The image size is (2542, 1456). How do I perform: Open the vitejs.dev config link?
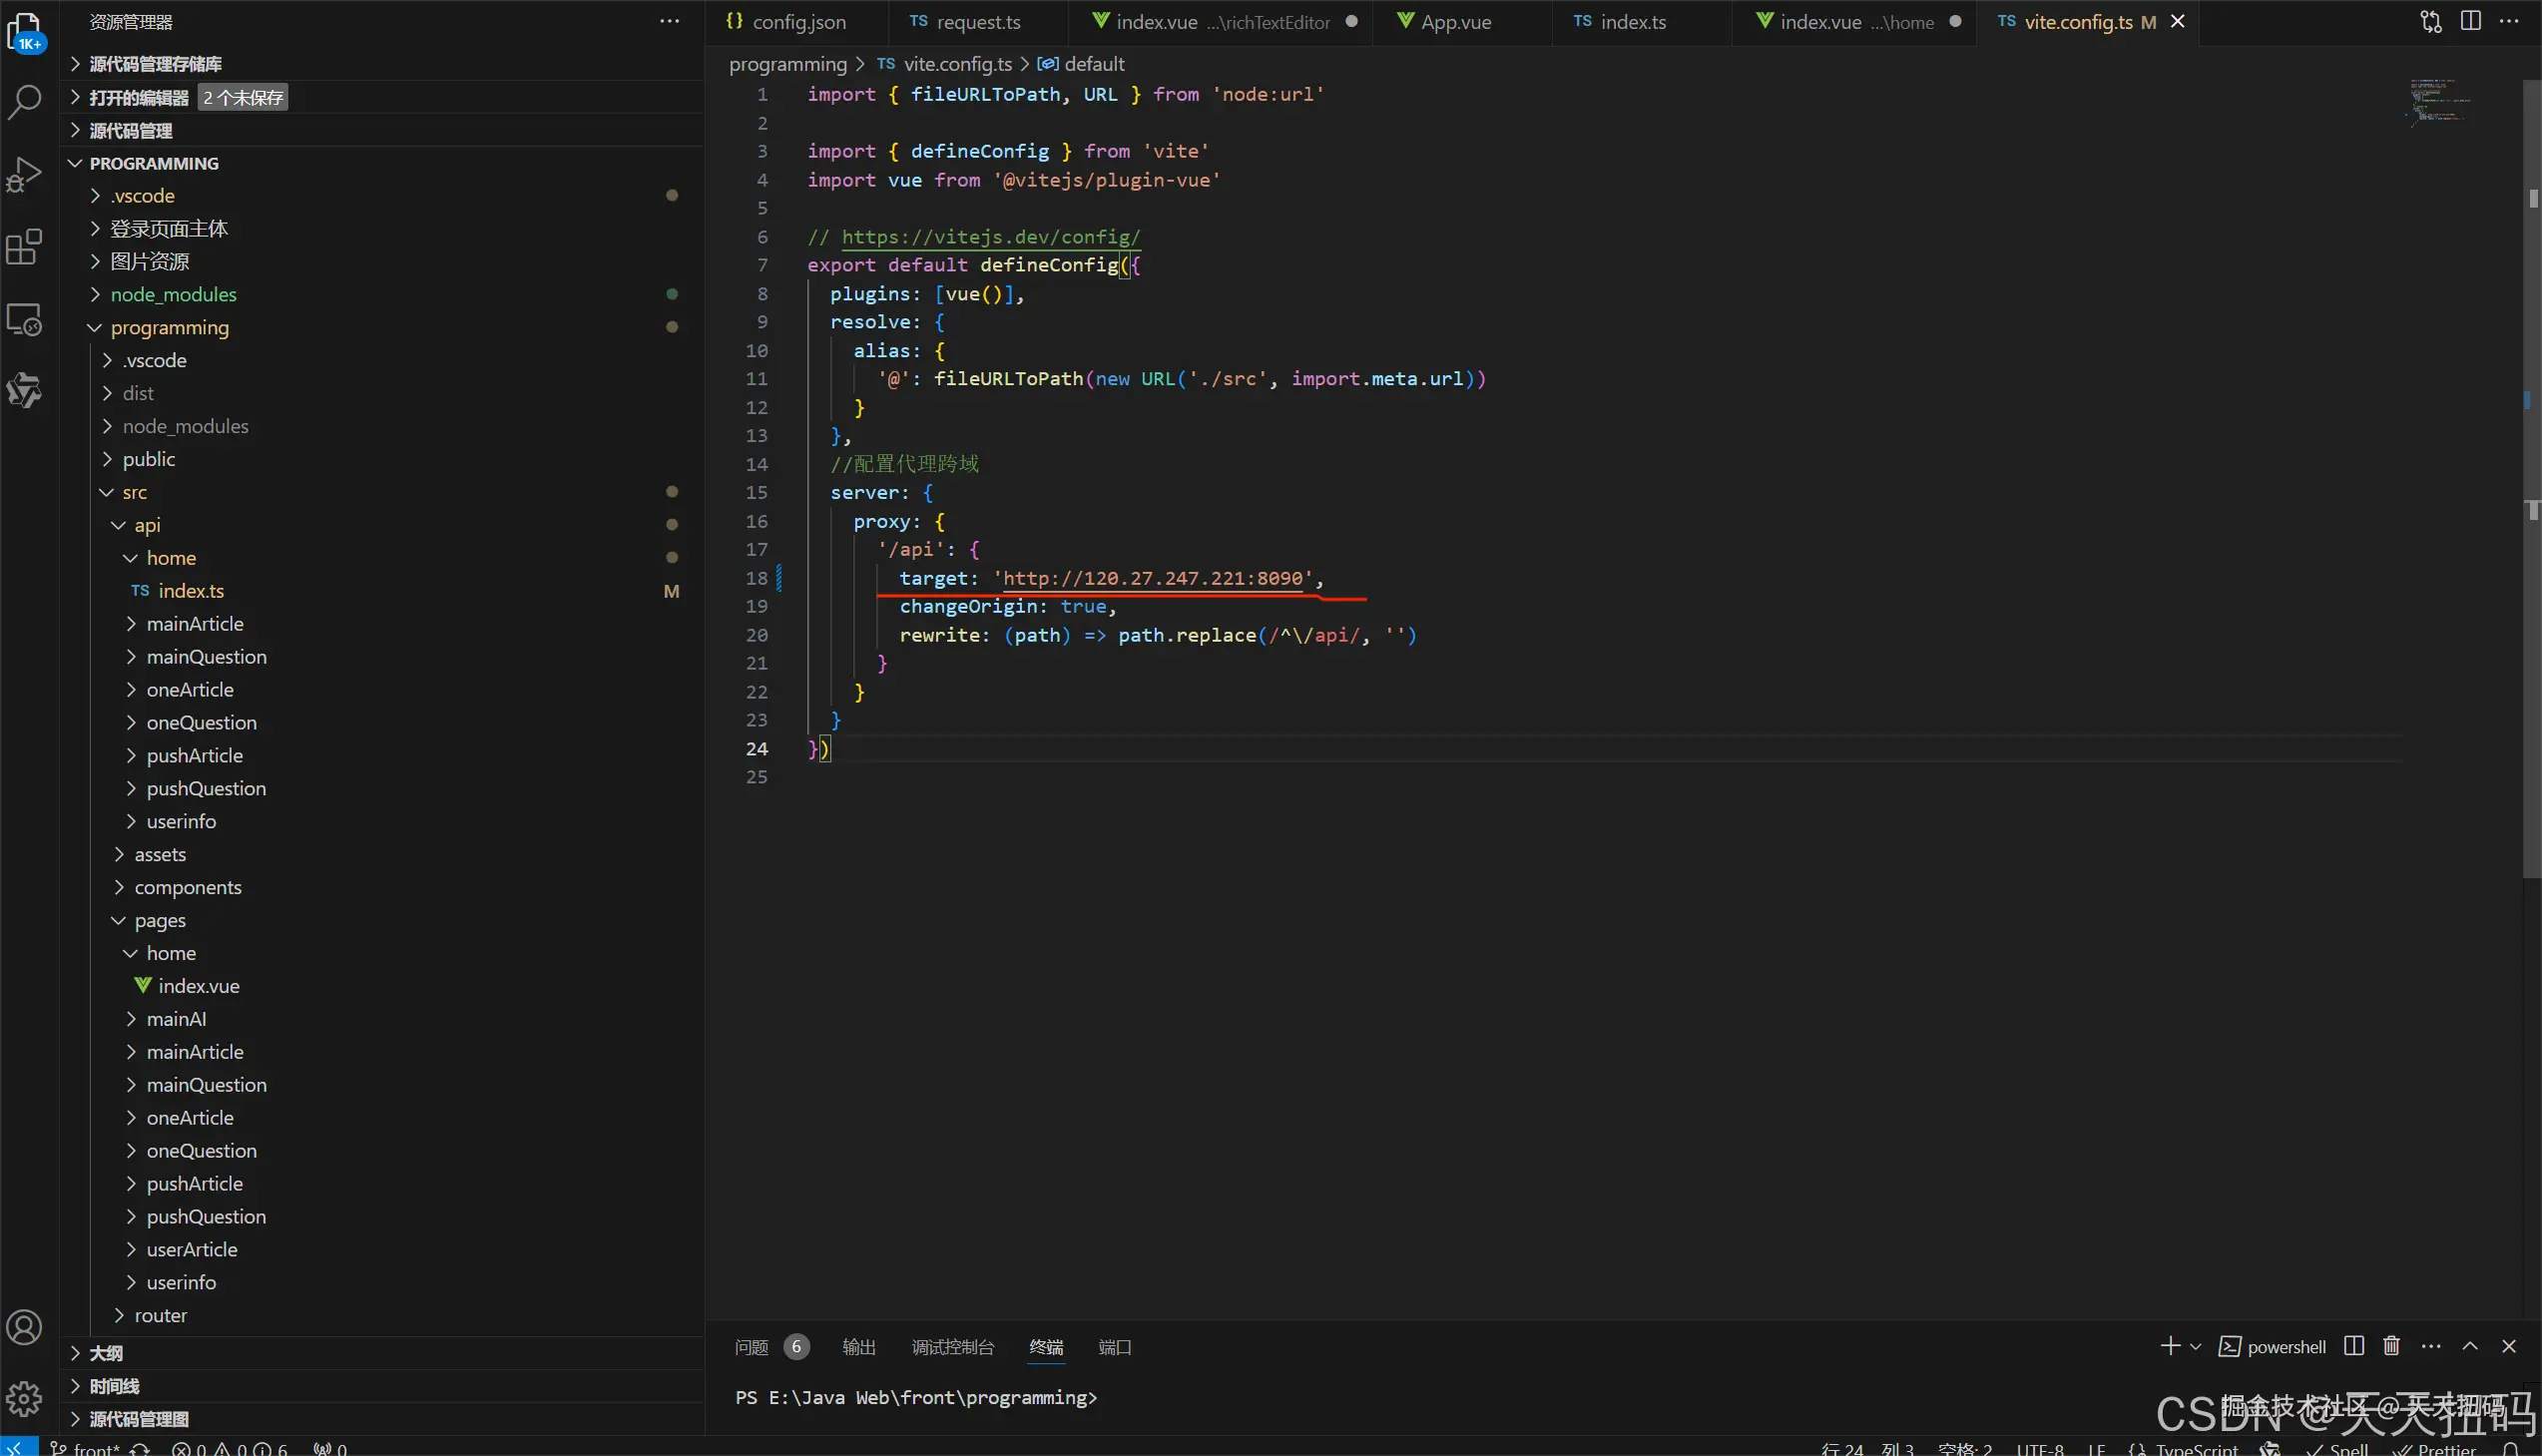coord(990,237)
